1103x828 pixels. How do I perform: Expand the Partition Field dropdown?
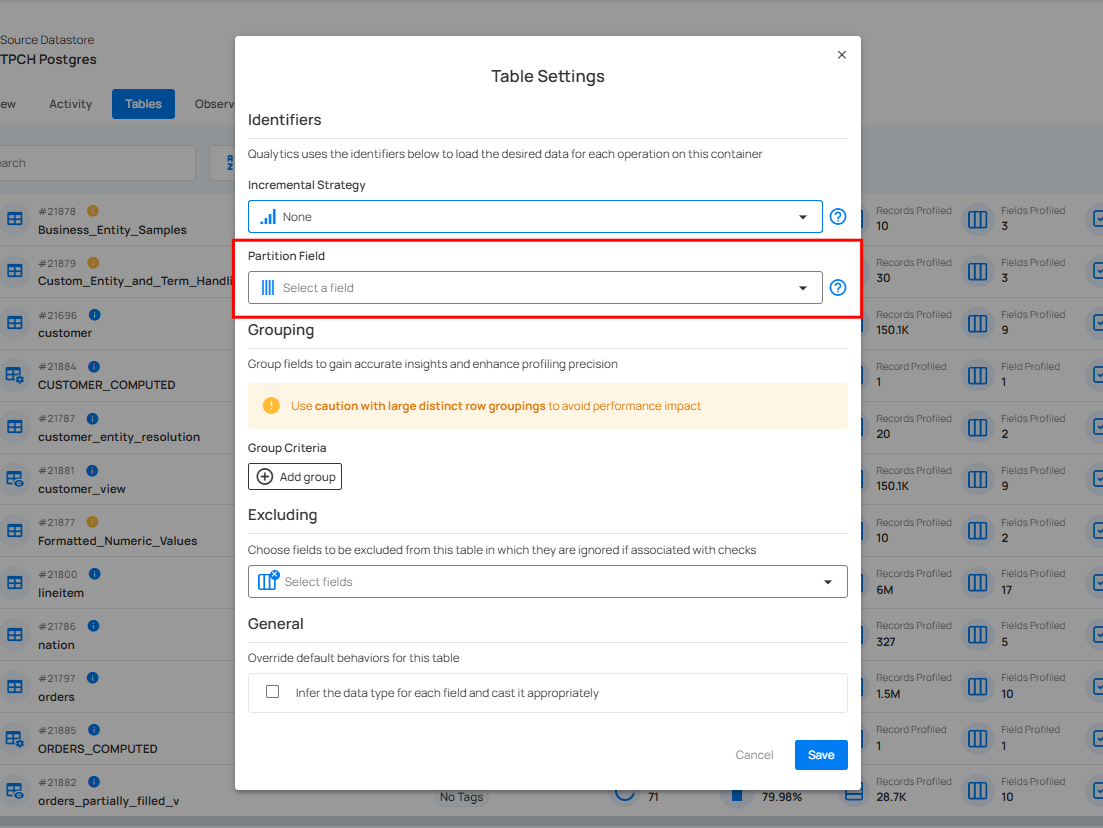[535, 288]
